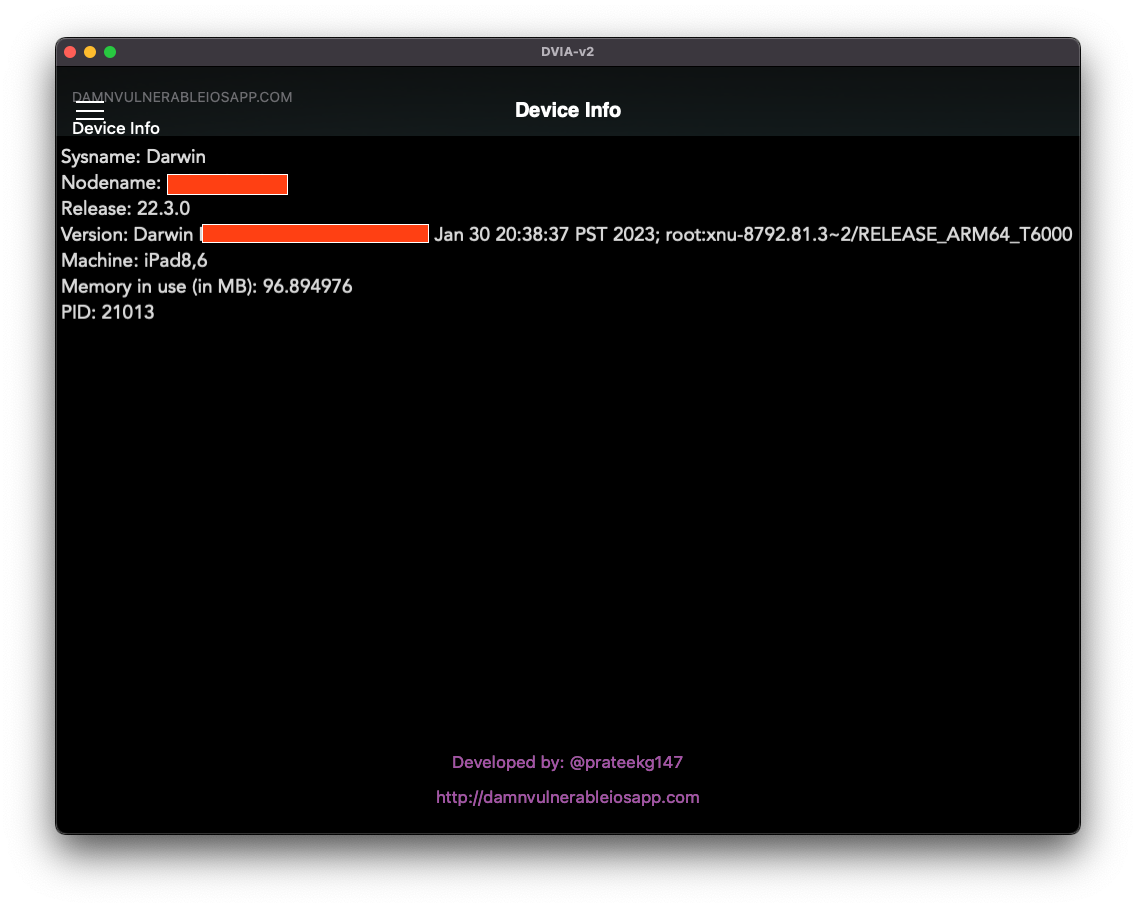
Task: Open the Developed by @prateekg147 link
Action: click(x=567, y=762)
